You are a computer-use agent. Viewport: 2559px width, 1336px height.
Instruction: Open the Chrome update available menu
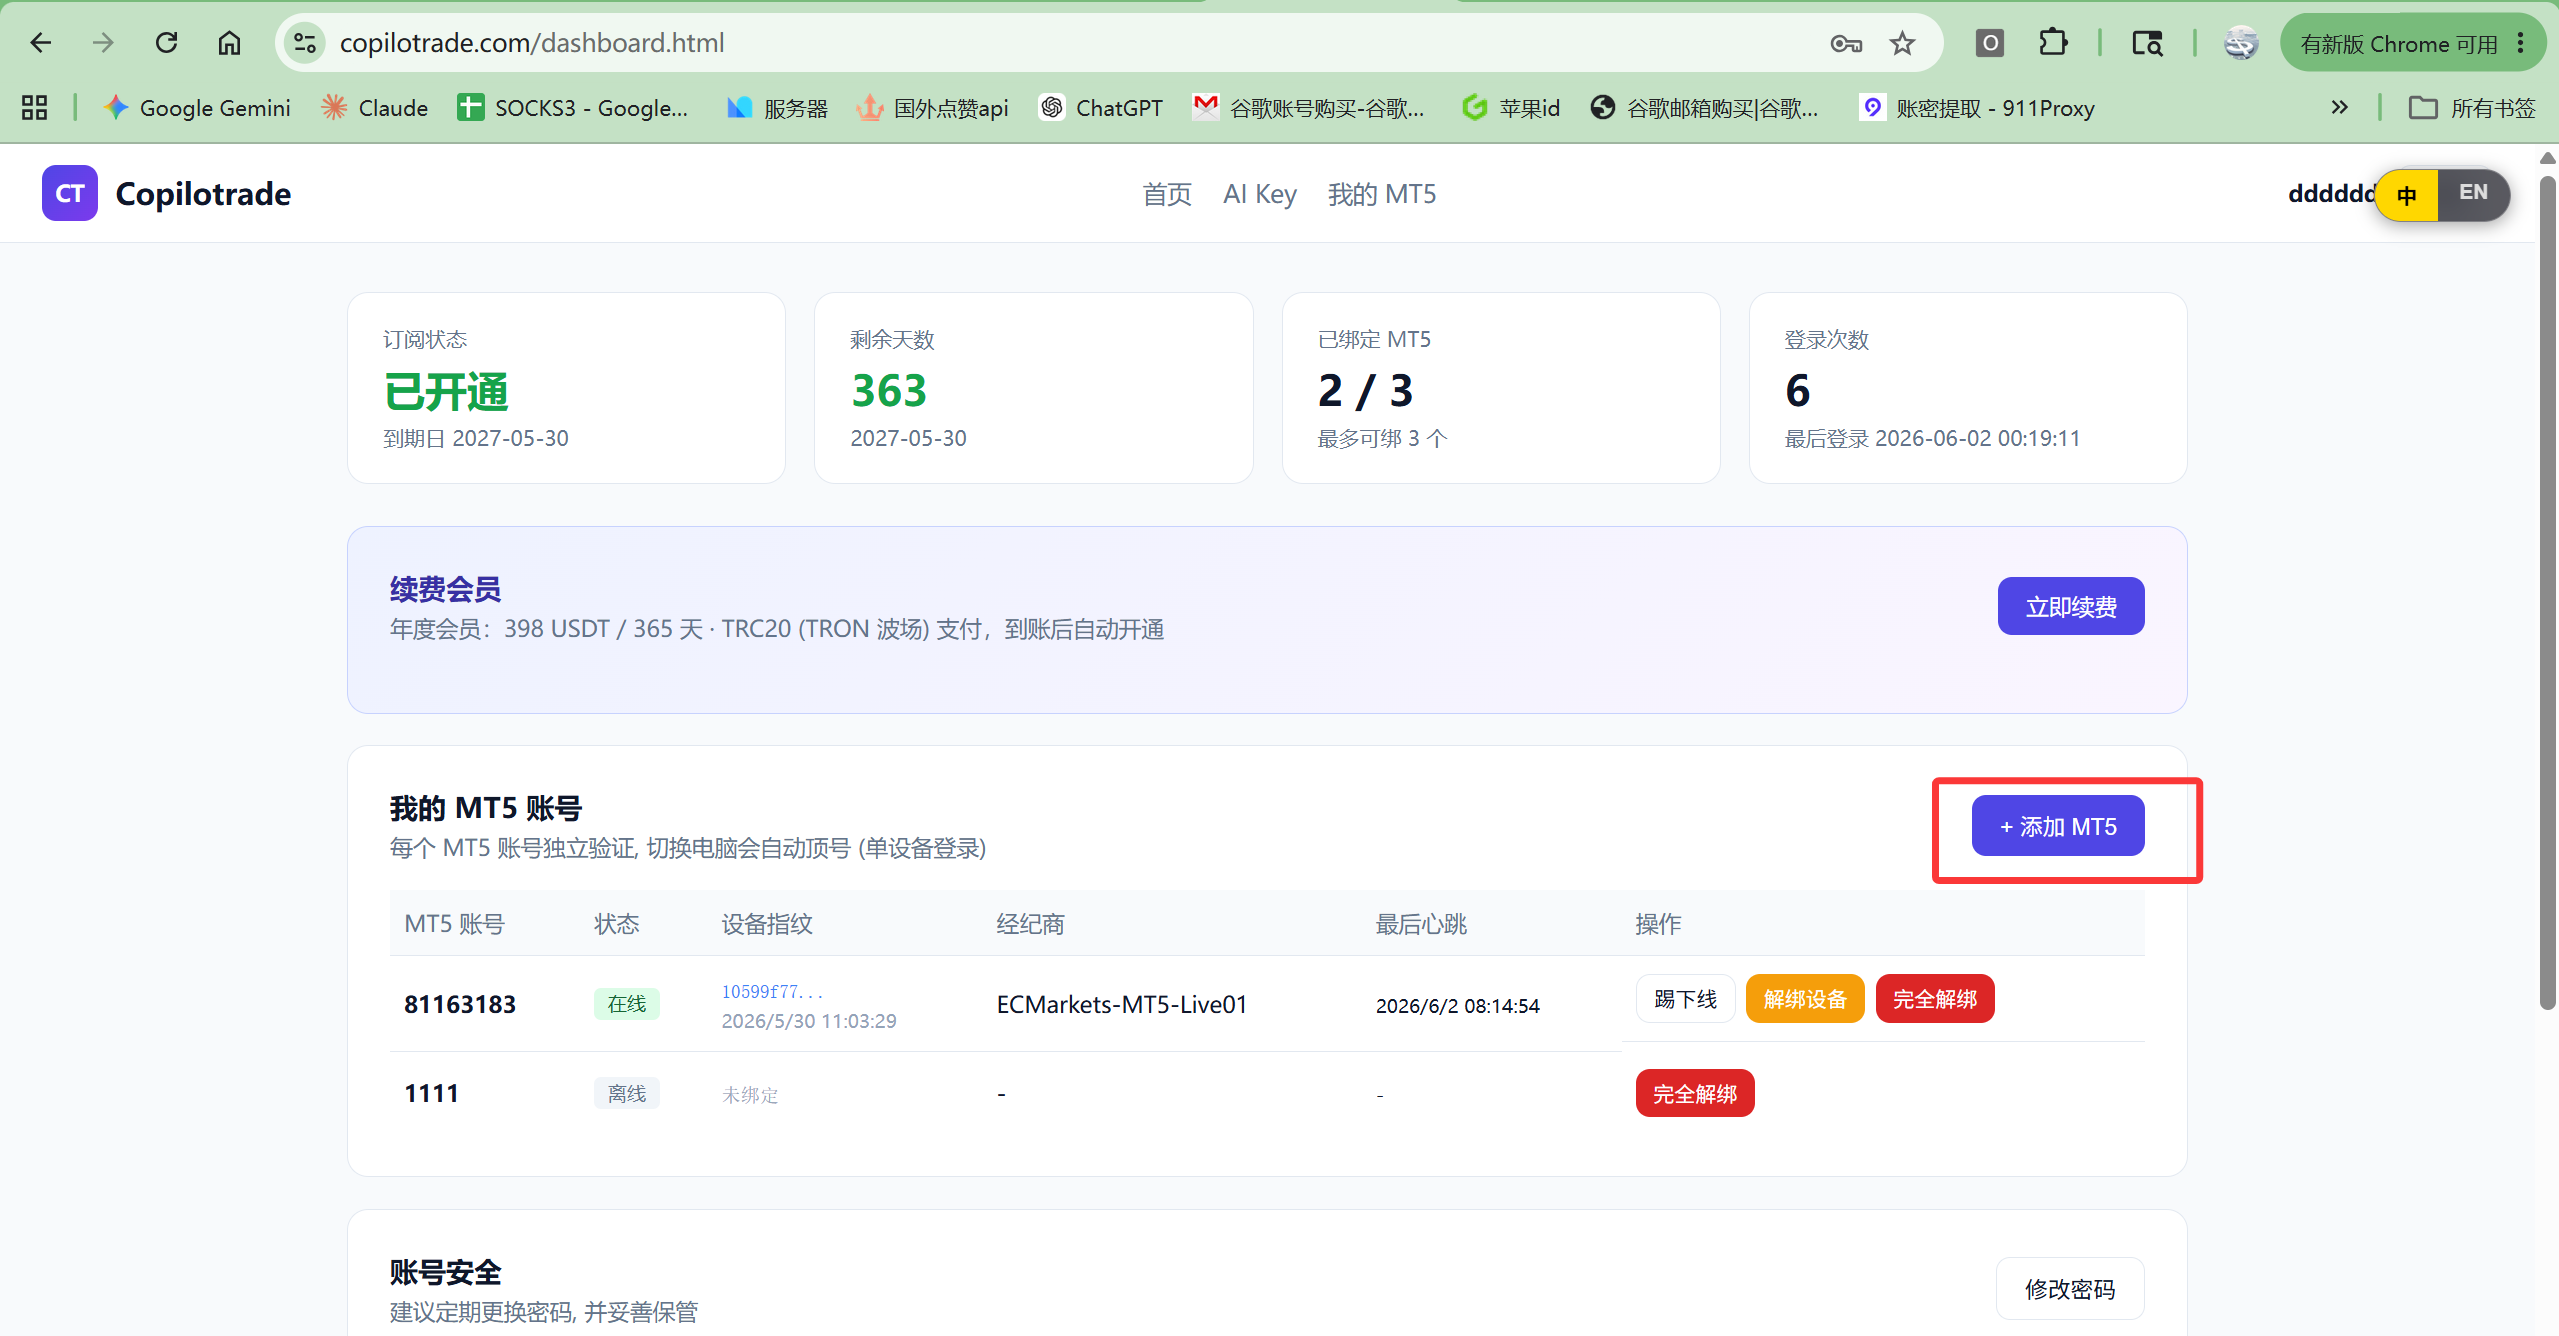pyautogui.click(x=2412, y=43)
